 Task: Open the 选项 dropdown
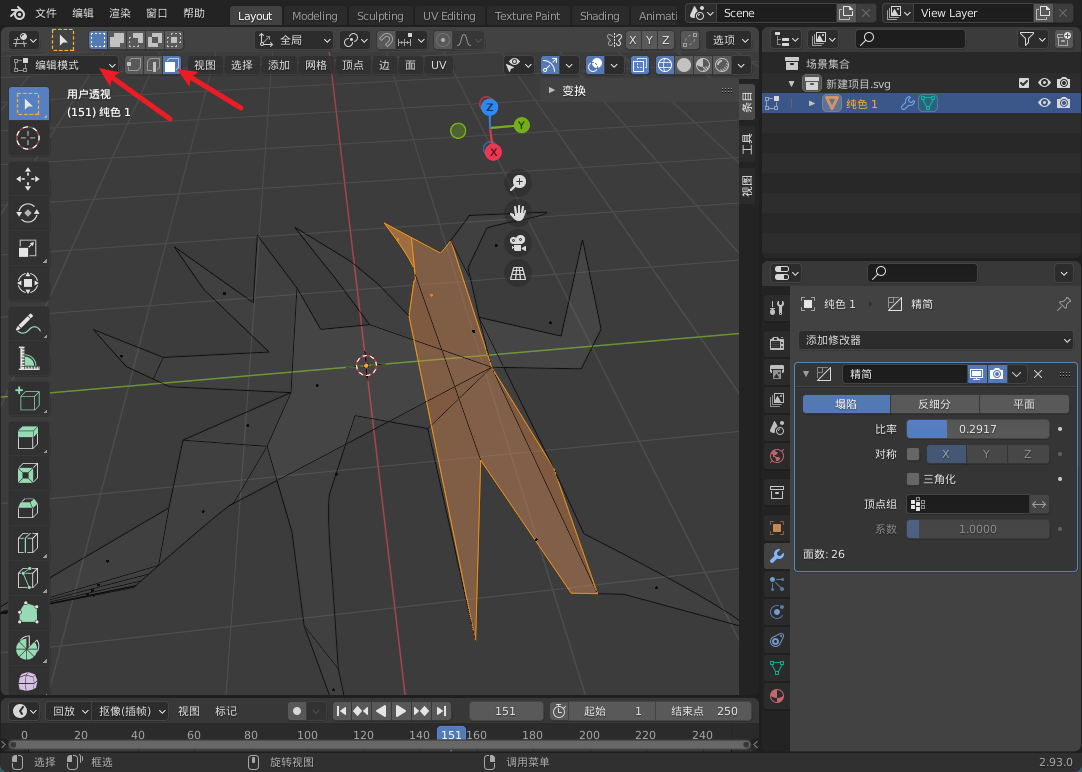(731, 40)
